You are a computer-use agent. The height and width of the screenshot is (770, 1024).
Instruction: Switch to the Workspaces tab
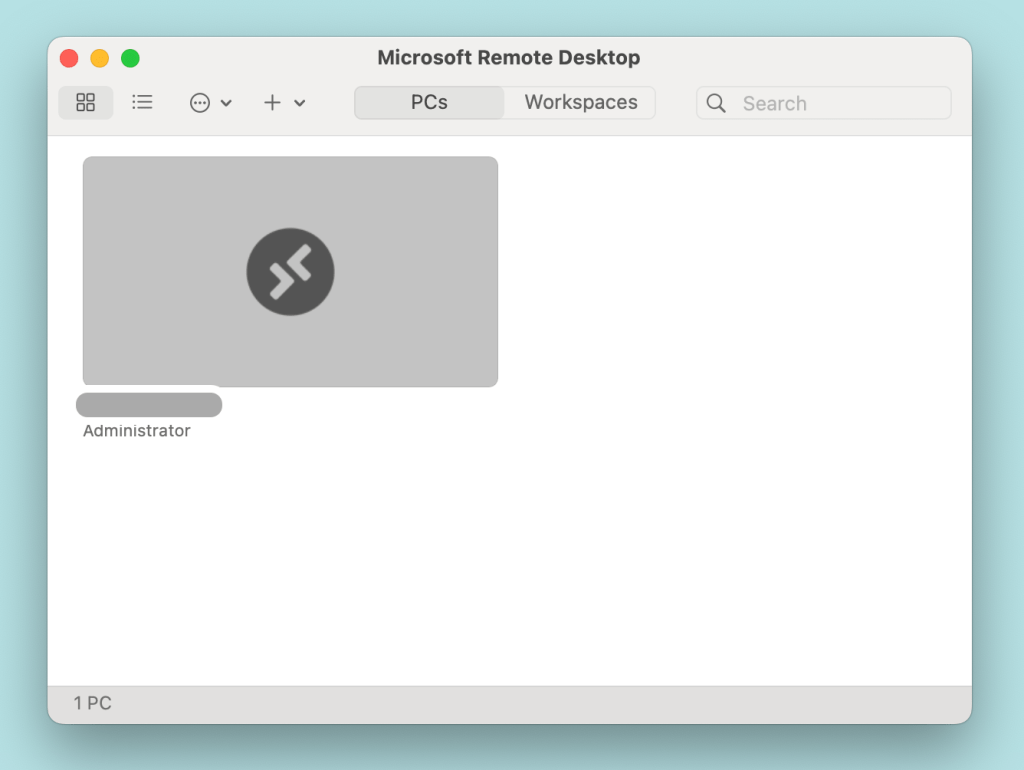coord(580,103)
